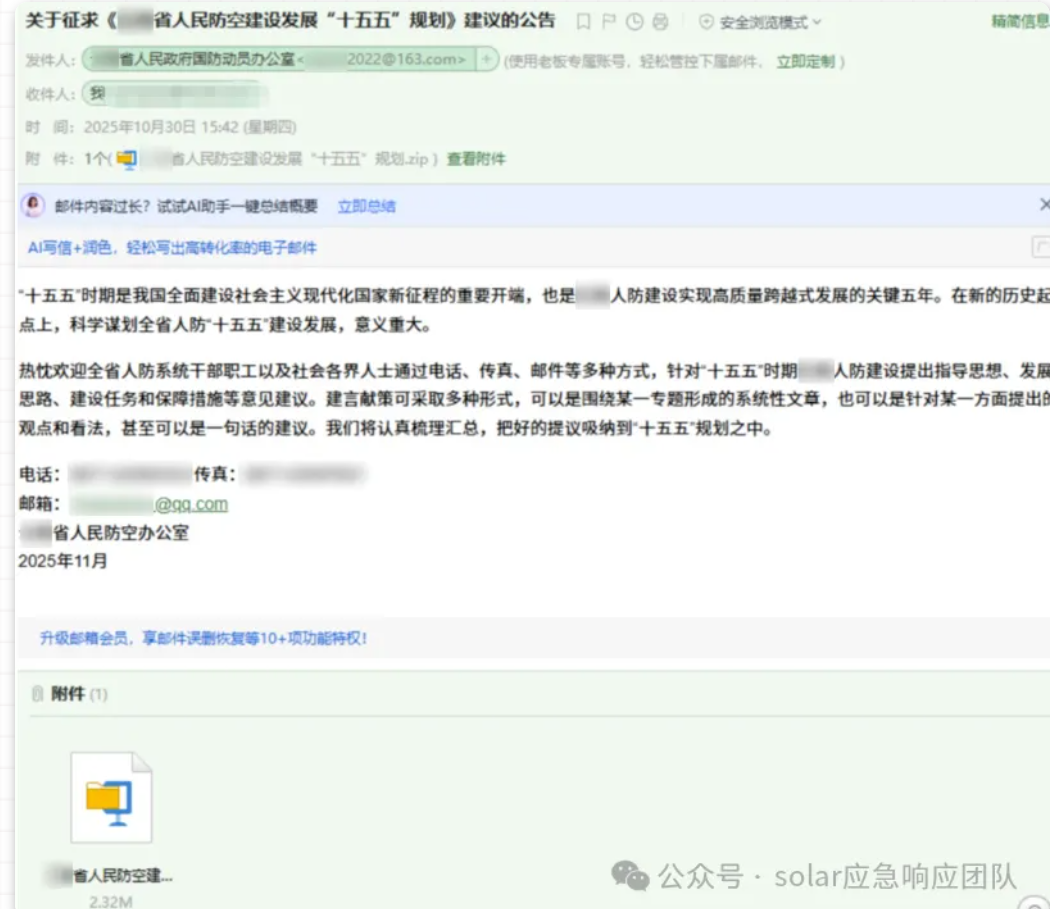Click the sender address chip
1050x909 pixels.
(278, 60)
